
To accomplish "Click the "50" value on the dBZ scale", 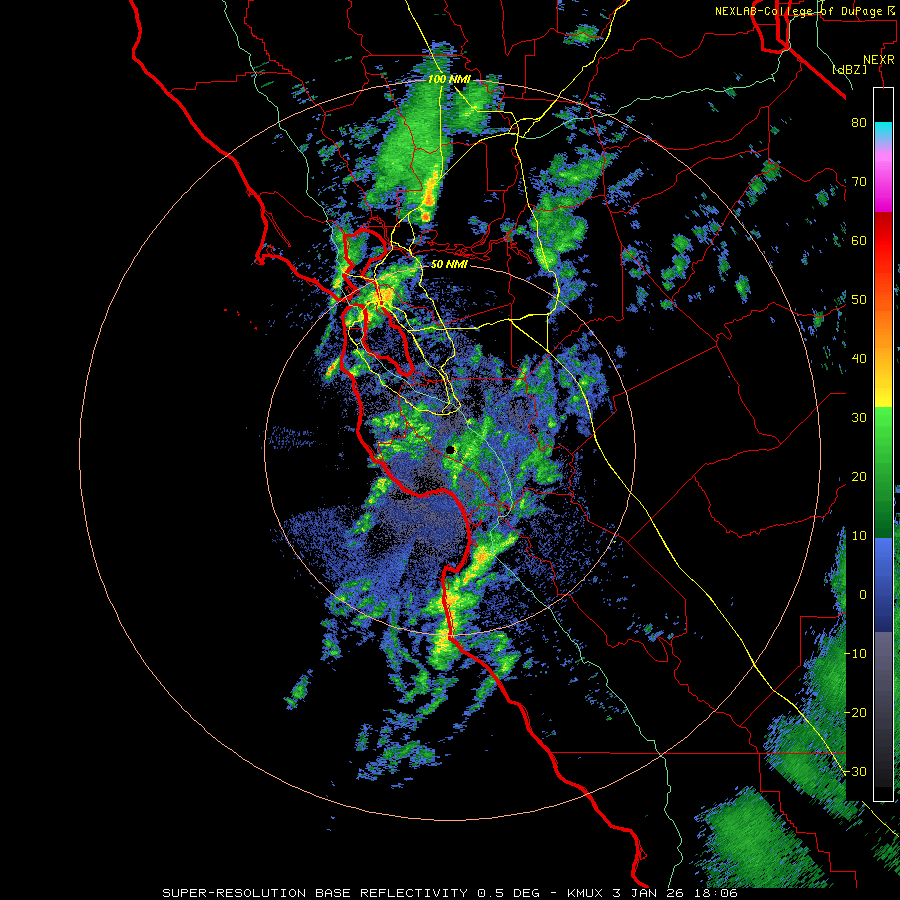I will [x=859, y=300].
